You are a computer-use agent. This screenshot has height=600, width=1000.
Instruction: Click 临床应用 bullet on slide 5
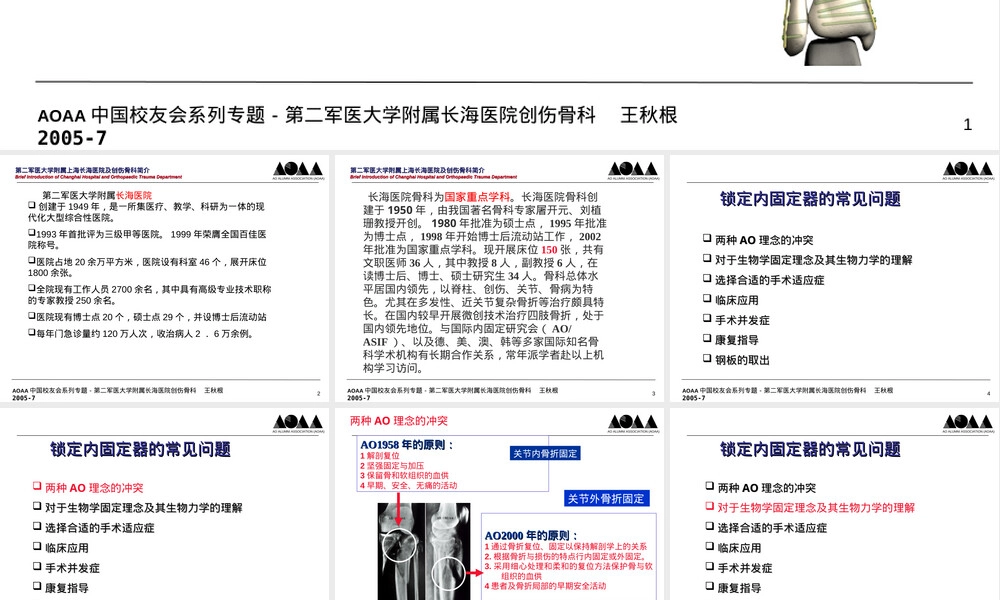(x=61, y=548)
